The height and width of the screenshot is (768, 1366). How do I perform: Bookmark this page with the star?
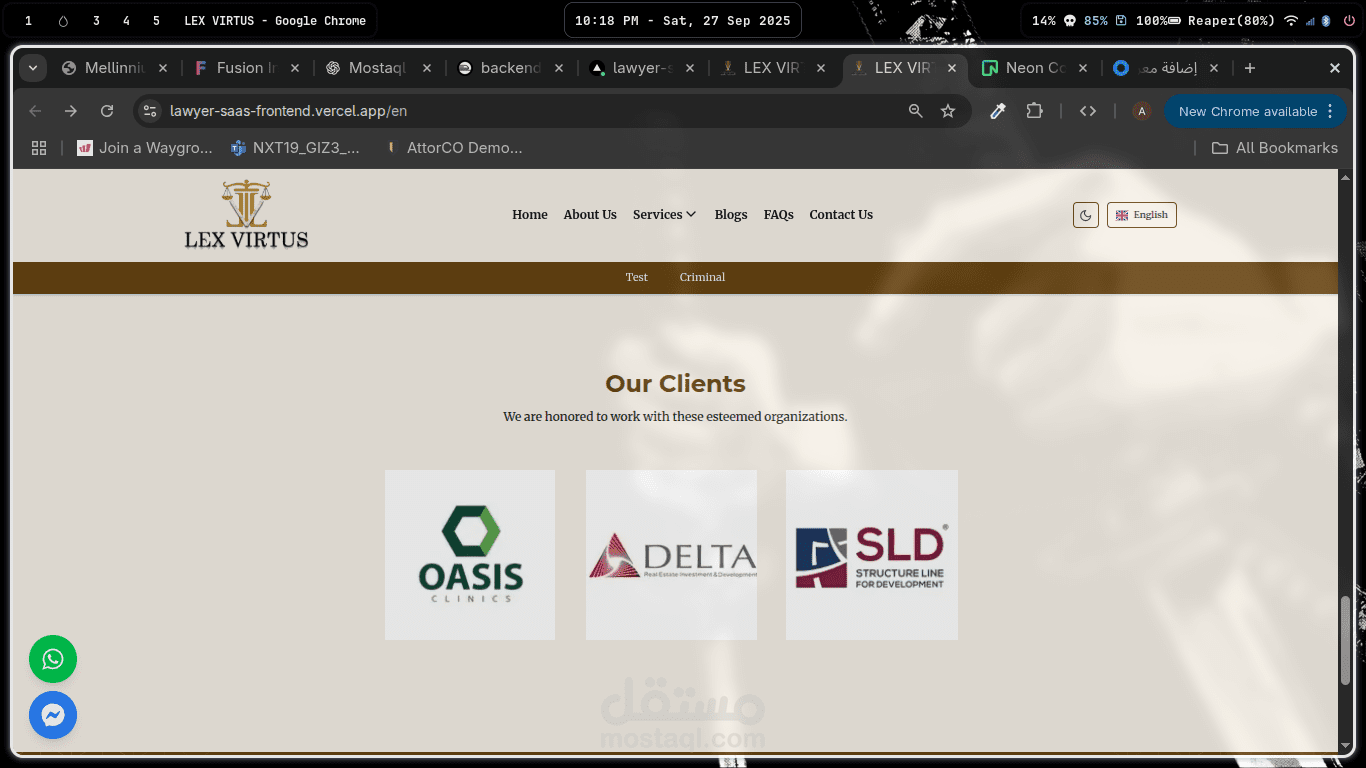click(948, 111)
